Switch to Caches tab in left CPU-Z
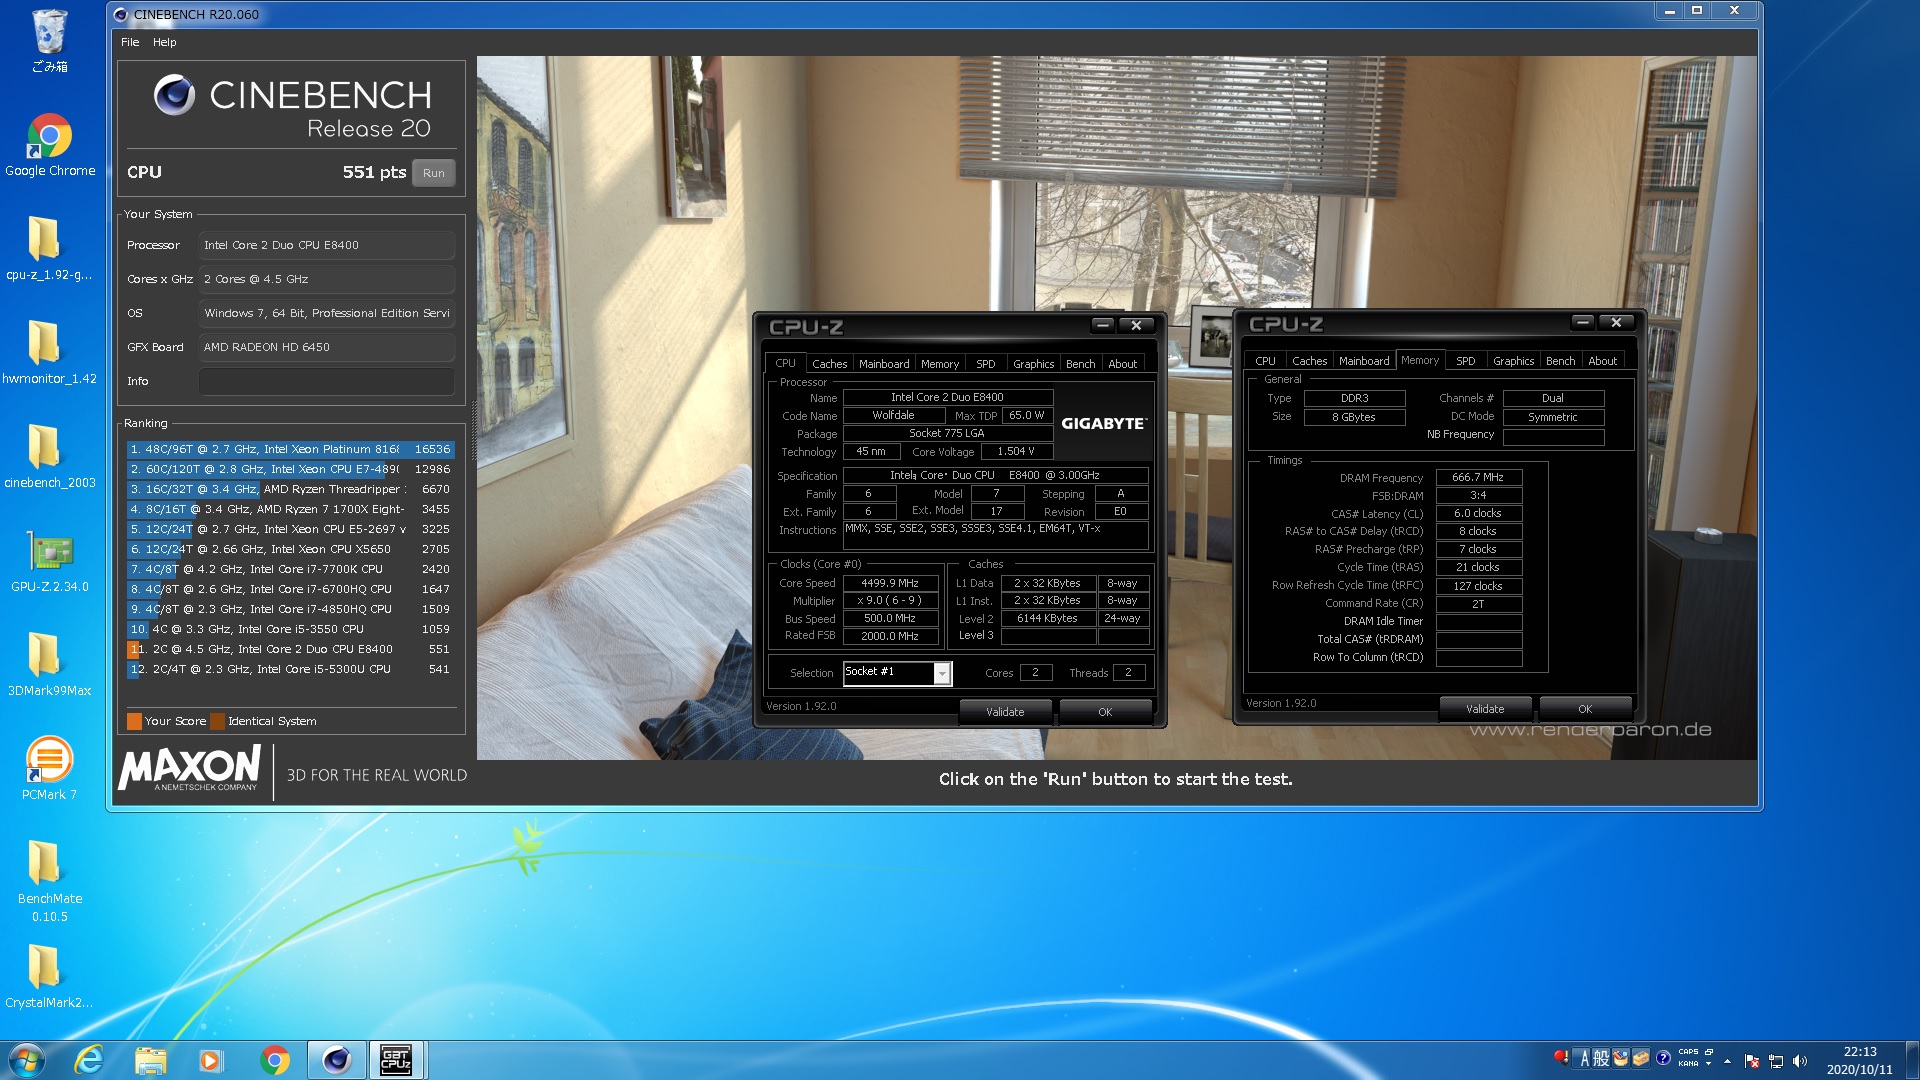Viewport: 1920px width, 1080px height. coord(829,364)
